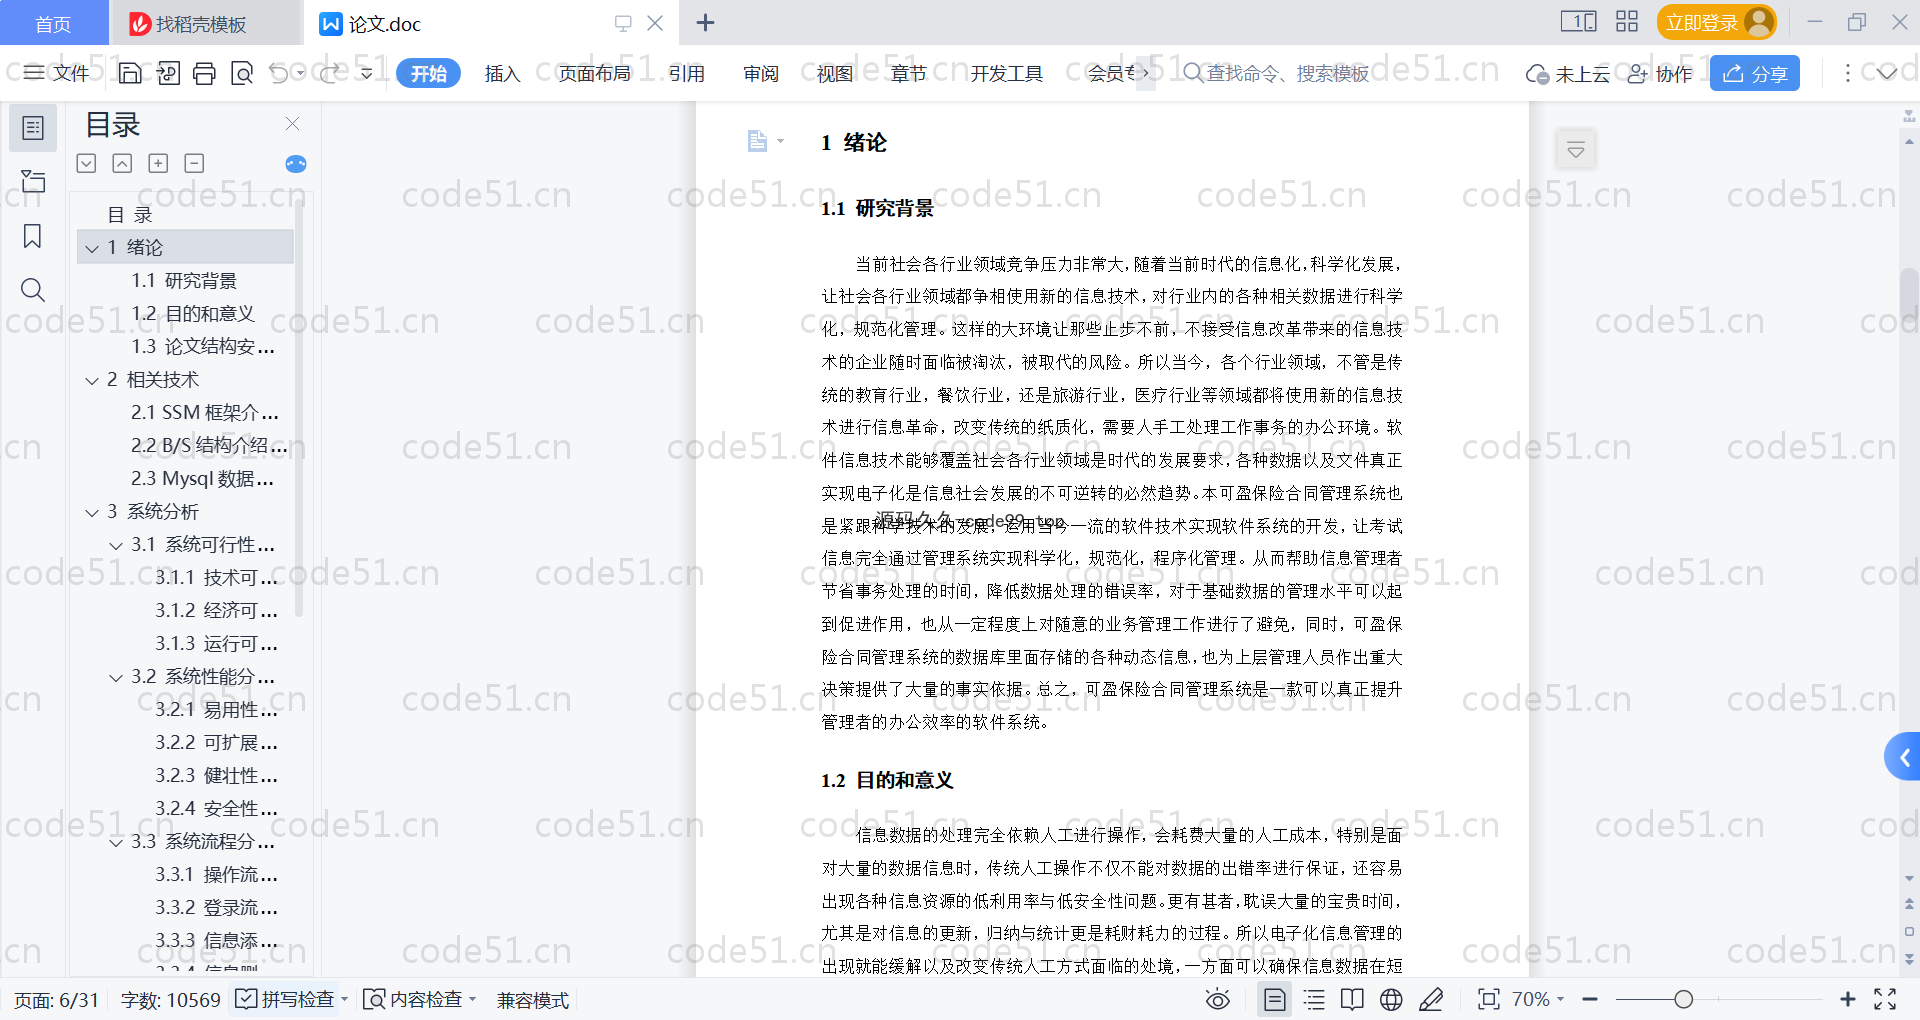This screenshot has height=1020, width=1920.
Task: Click the remove heading level minus icon
Action: click(x=194, y=163)
